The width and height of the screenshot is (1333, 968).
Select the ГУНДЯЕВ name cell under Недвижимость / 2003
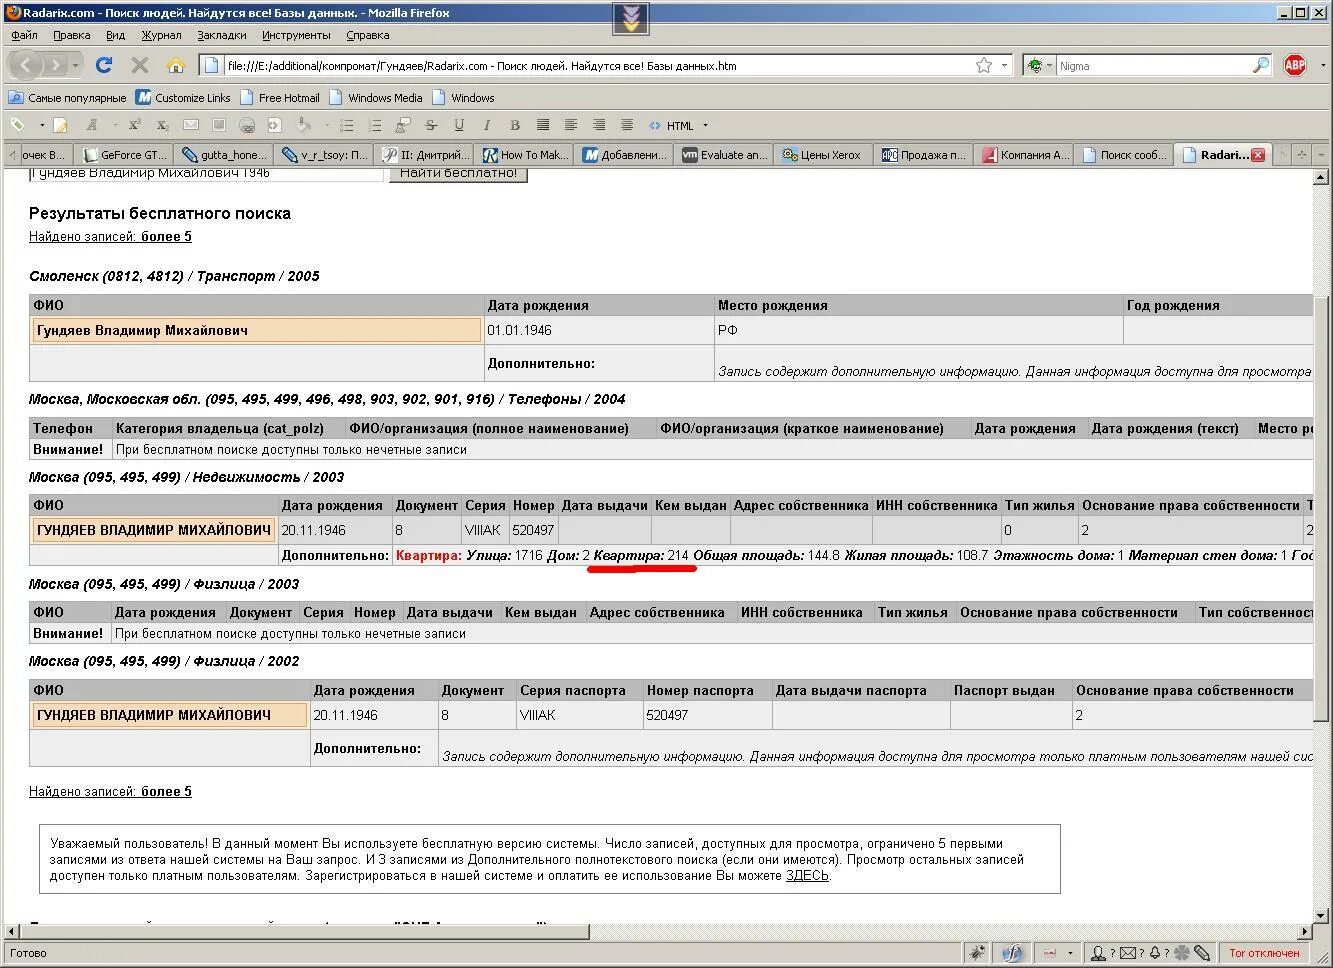tap(153, 531)
